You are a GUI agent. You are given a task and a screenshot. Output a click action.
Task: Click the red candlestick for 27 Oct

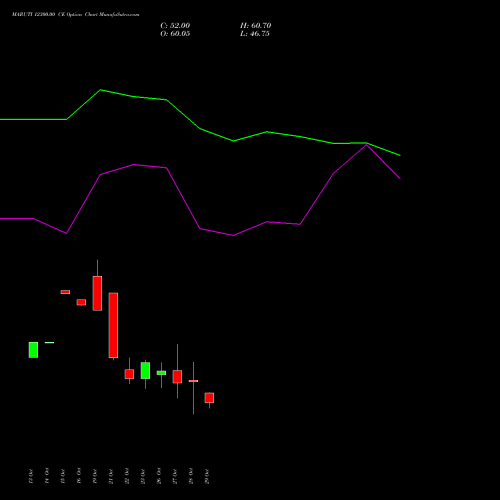(x=177, y=377)
